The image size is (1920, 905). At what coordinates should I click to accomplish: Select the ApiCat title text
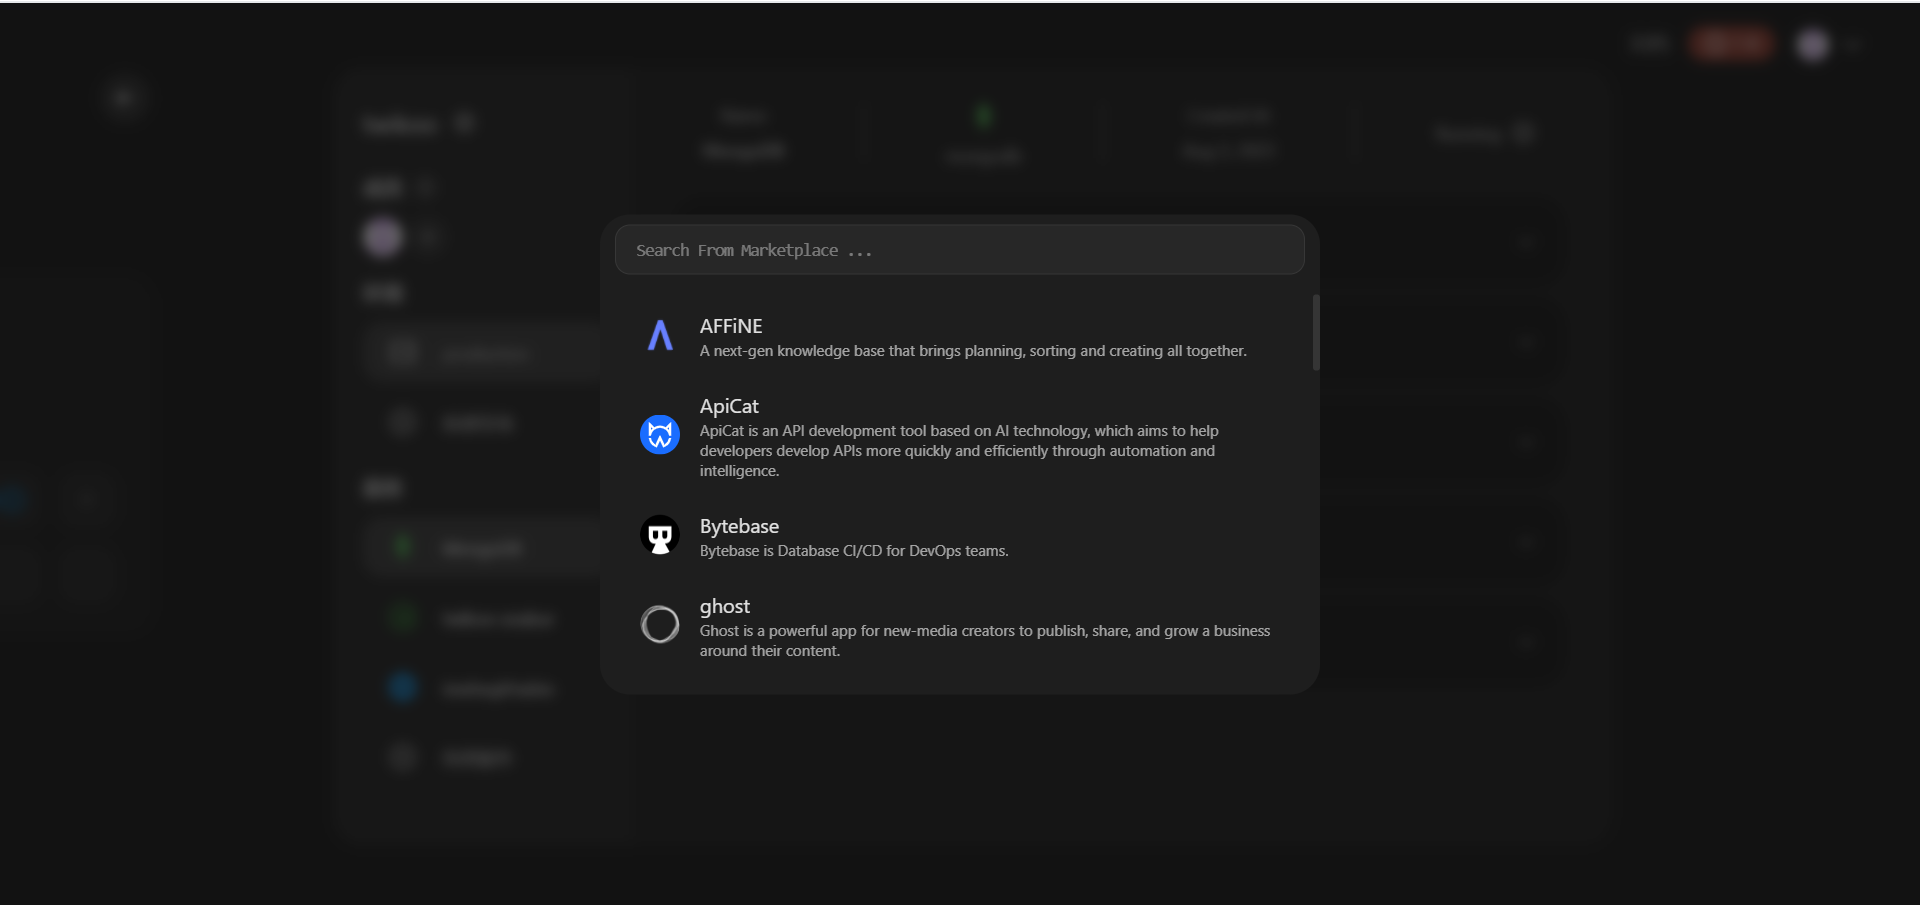[x=729, y=406]
